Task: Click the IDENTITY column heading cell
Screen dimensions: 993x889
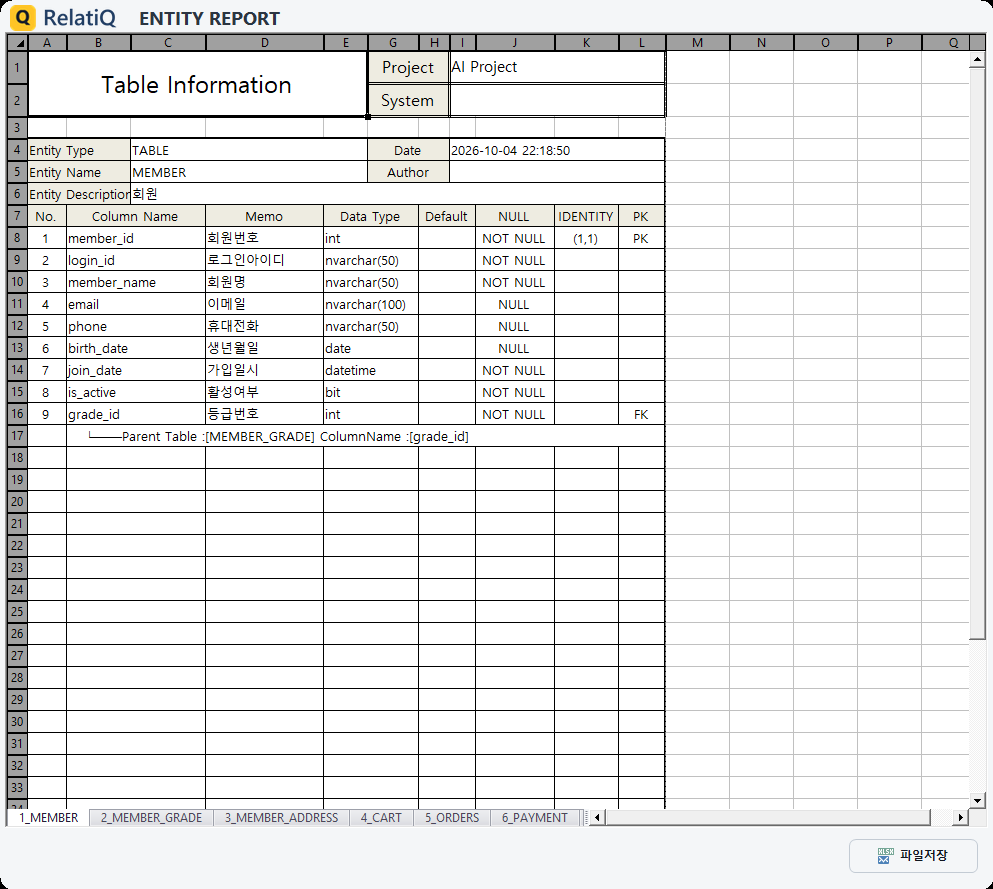Action: [x=586, y=216]
